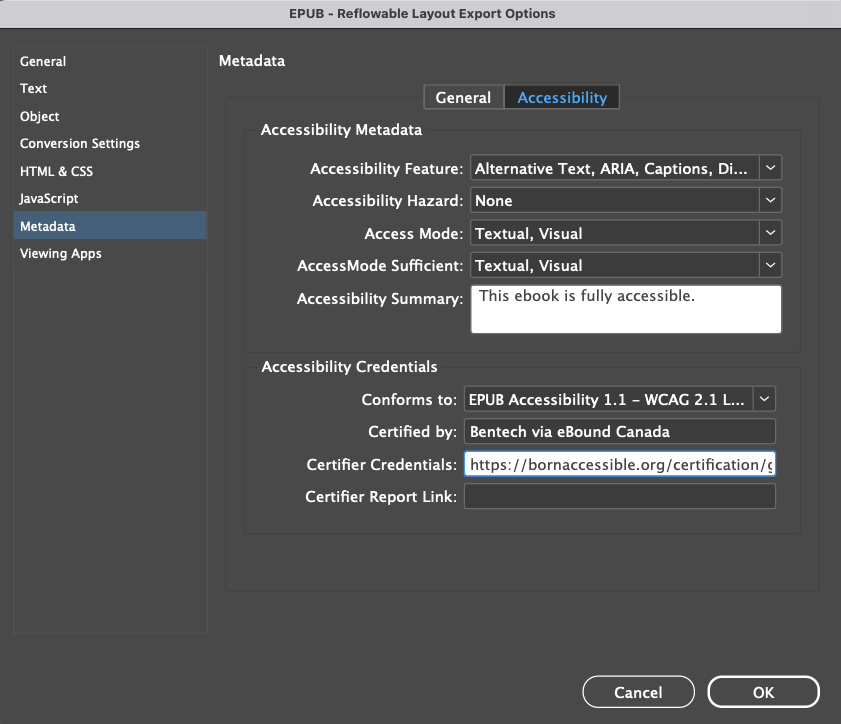Select the Accessibility tab
The width and height of the screenshot is (841, 724).
[x=562, y=97]
